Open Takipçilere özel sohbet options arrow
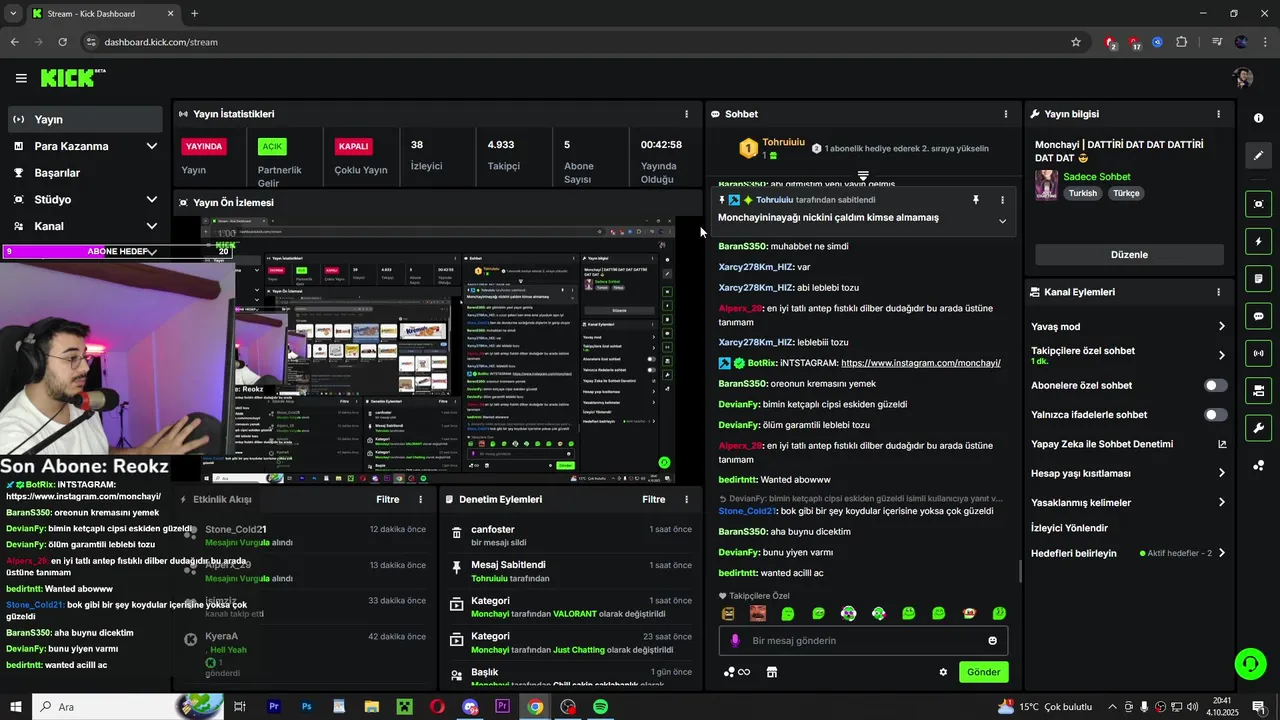Viewport: 1280px width, 720px height. [1221, 355]
